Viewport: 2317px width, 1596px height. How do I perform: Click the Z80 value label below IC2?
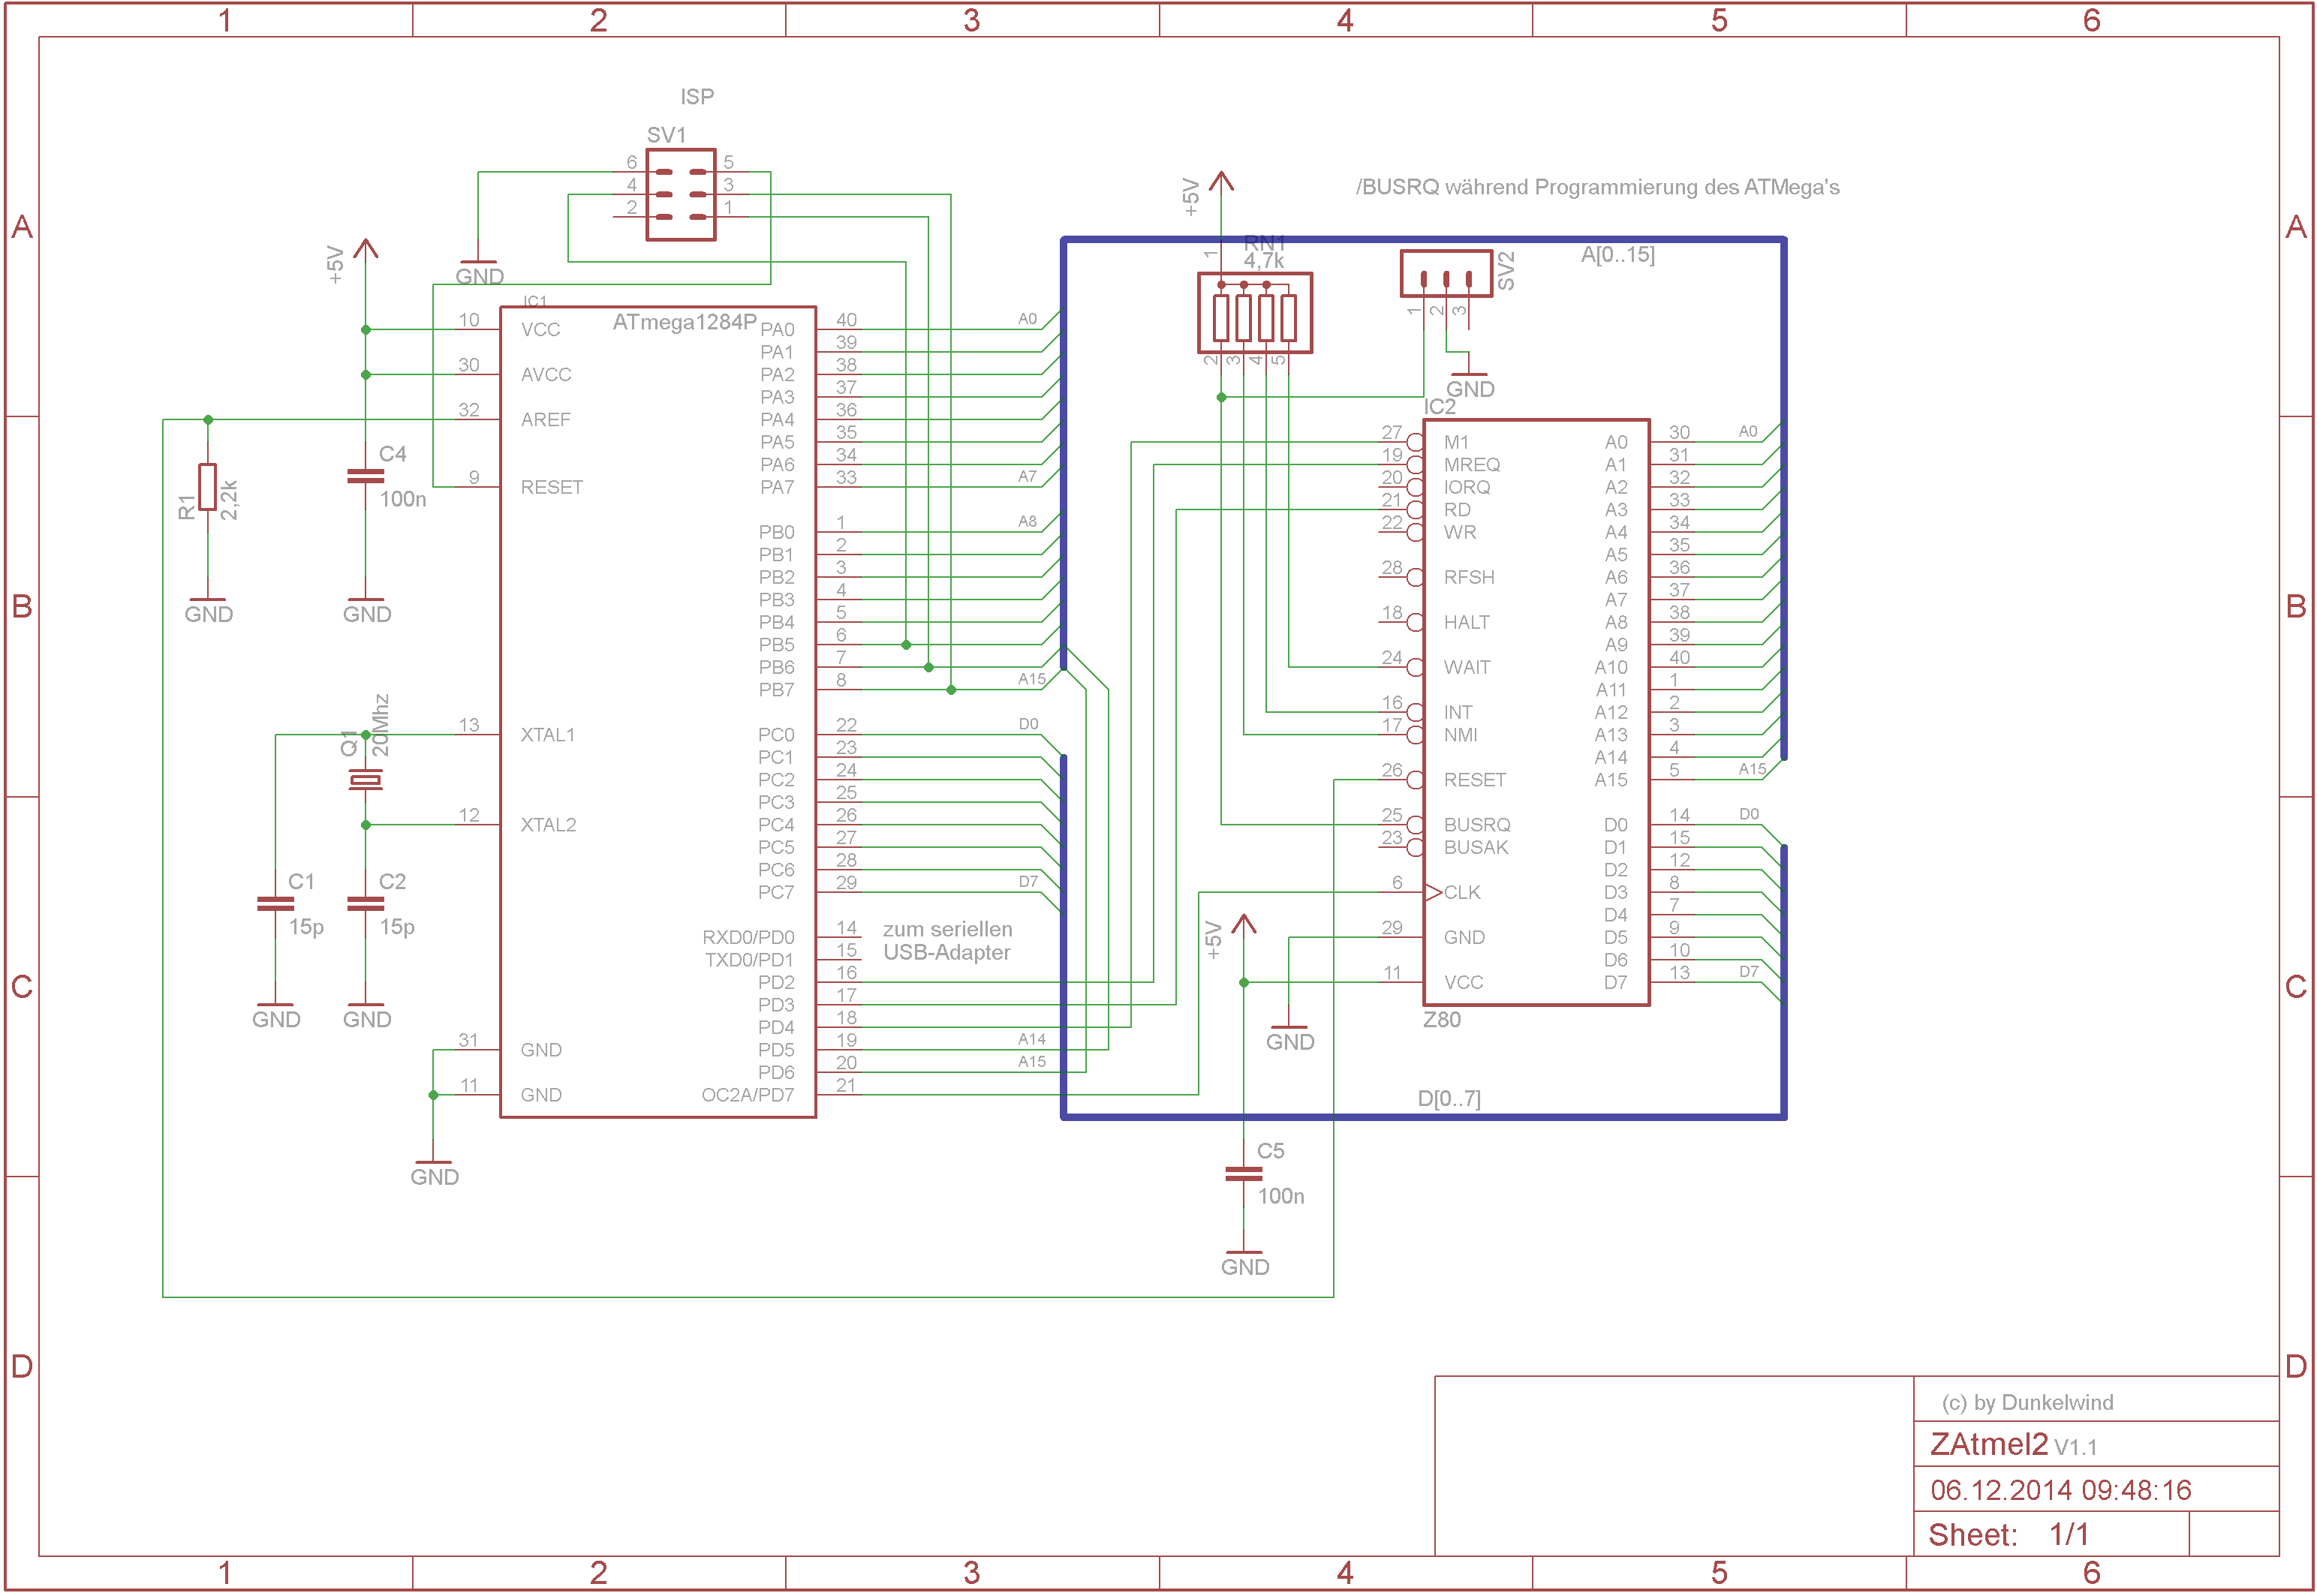pyautogui.click(x=1441, y=1020)
